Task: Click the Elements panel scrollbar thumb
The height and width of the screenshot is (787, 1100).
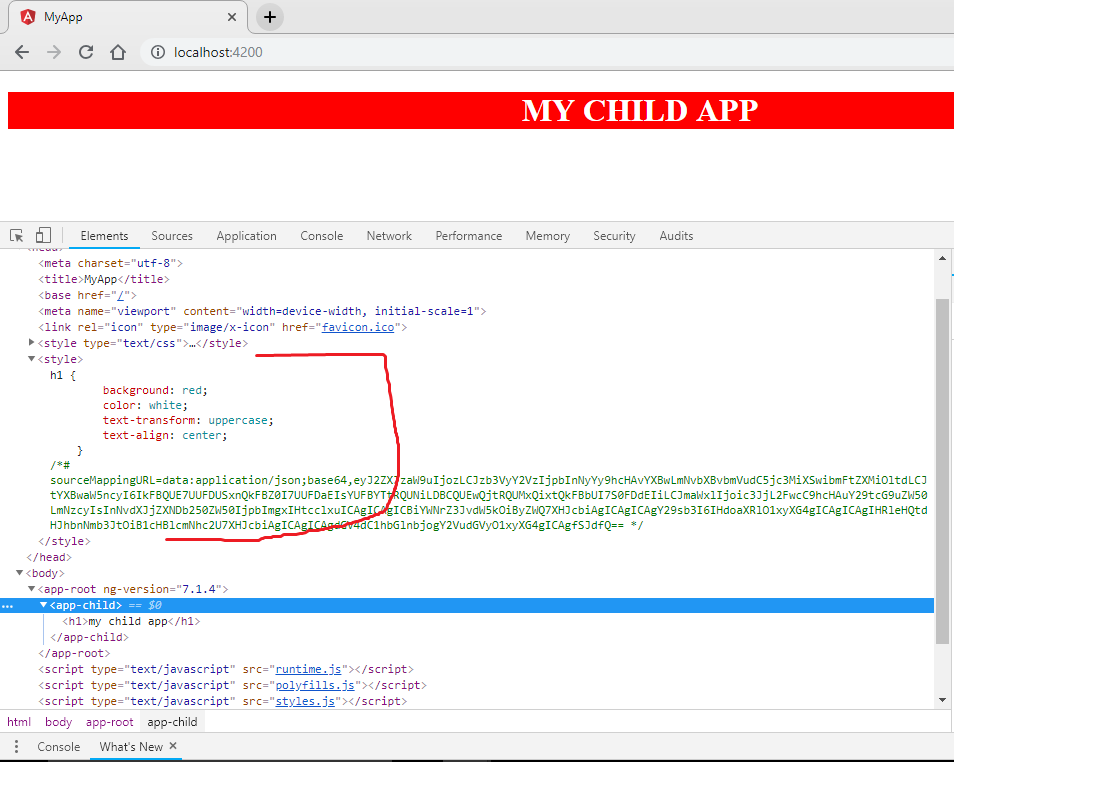Action: click(942, 471)
